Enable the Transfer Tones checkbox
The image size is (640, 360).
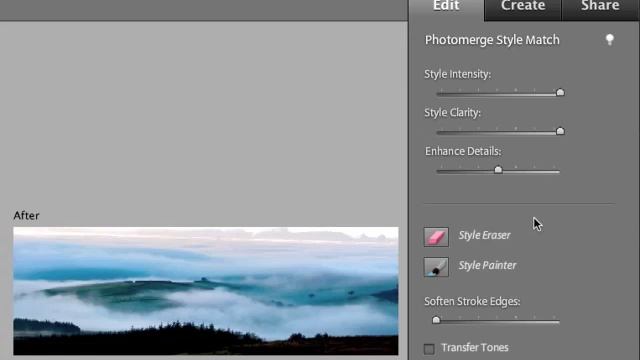pos(429,349)
